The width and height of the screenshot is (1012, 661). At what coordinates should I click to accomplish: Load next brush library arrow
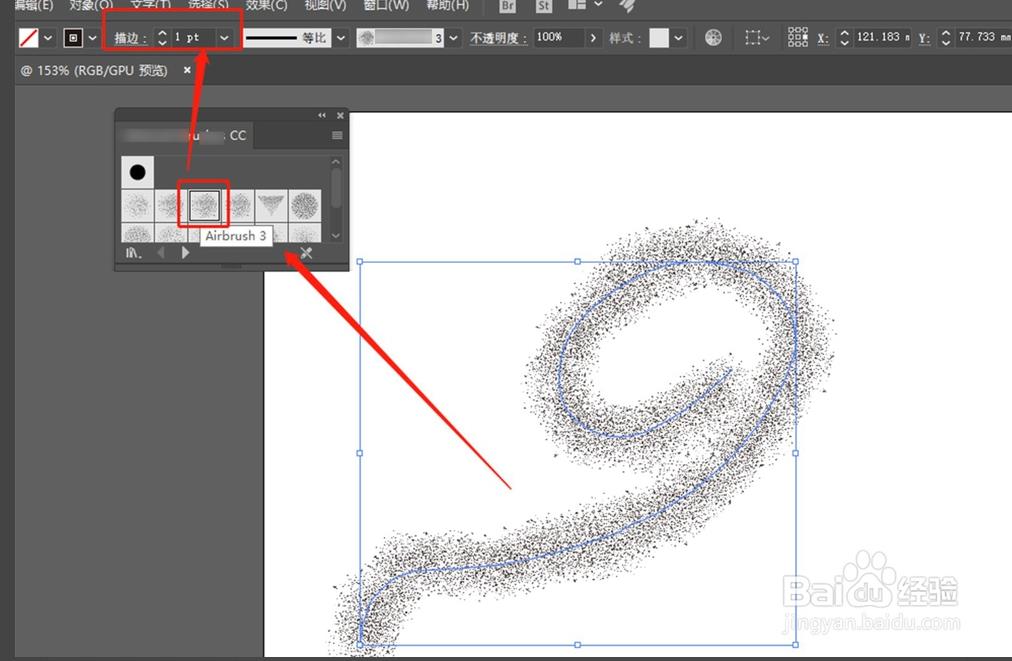(185, 252)
